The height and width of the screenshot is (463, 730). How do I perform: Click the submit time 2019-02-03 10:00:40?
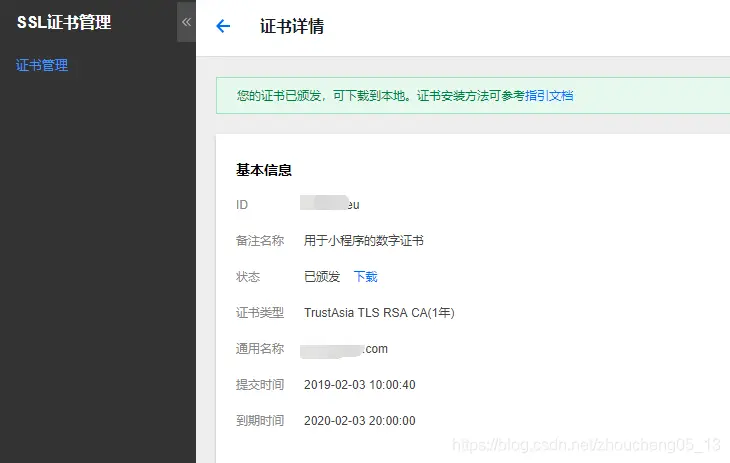[359, 385]
